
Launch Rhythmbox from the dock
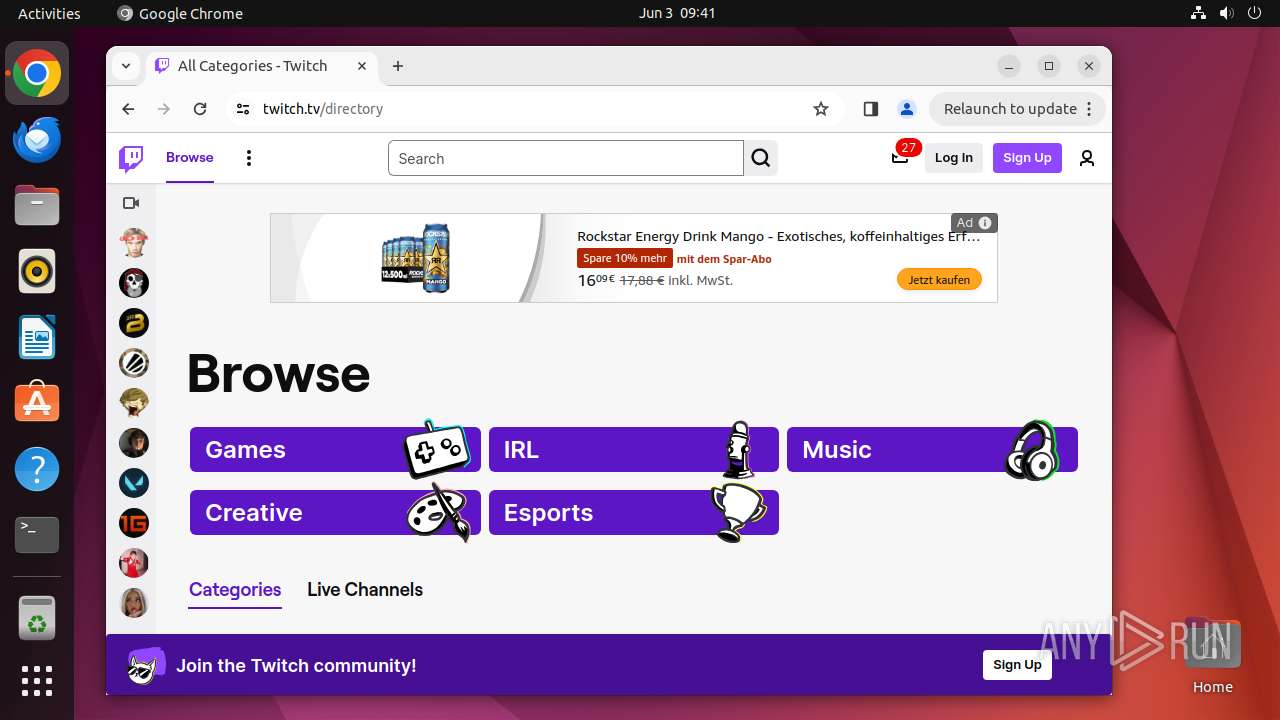tap(37, 271)
